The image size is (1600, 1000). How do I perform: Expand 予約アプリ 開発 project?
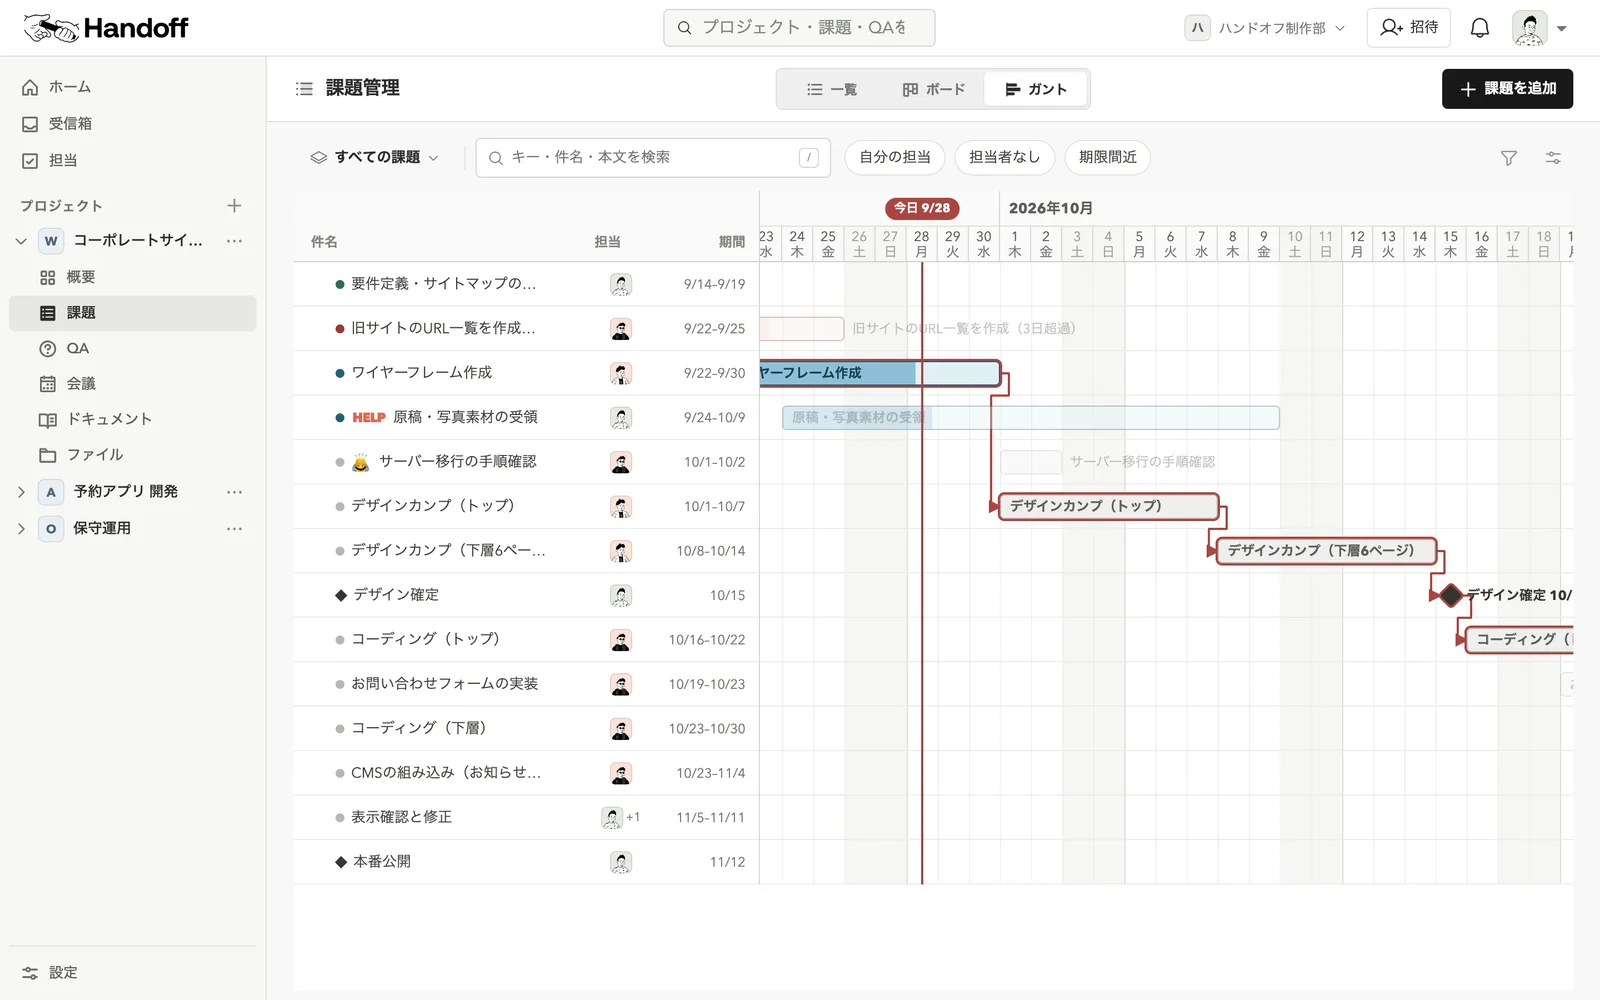[21, 492]
